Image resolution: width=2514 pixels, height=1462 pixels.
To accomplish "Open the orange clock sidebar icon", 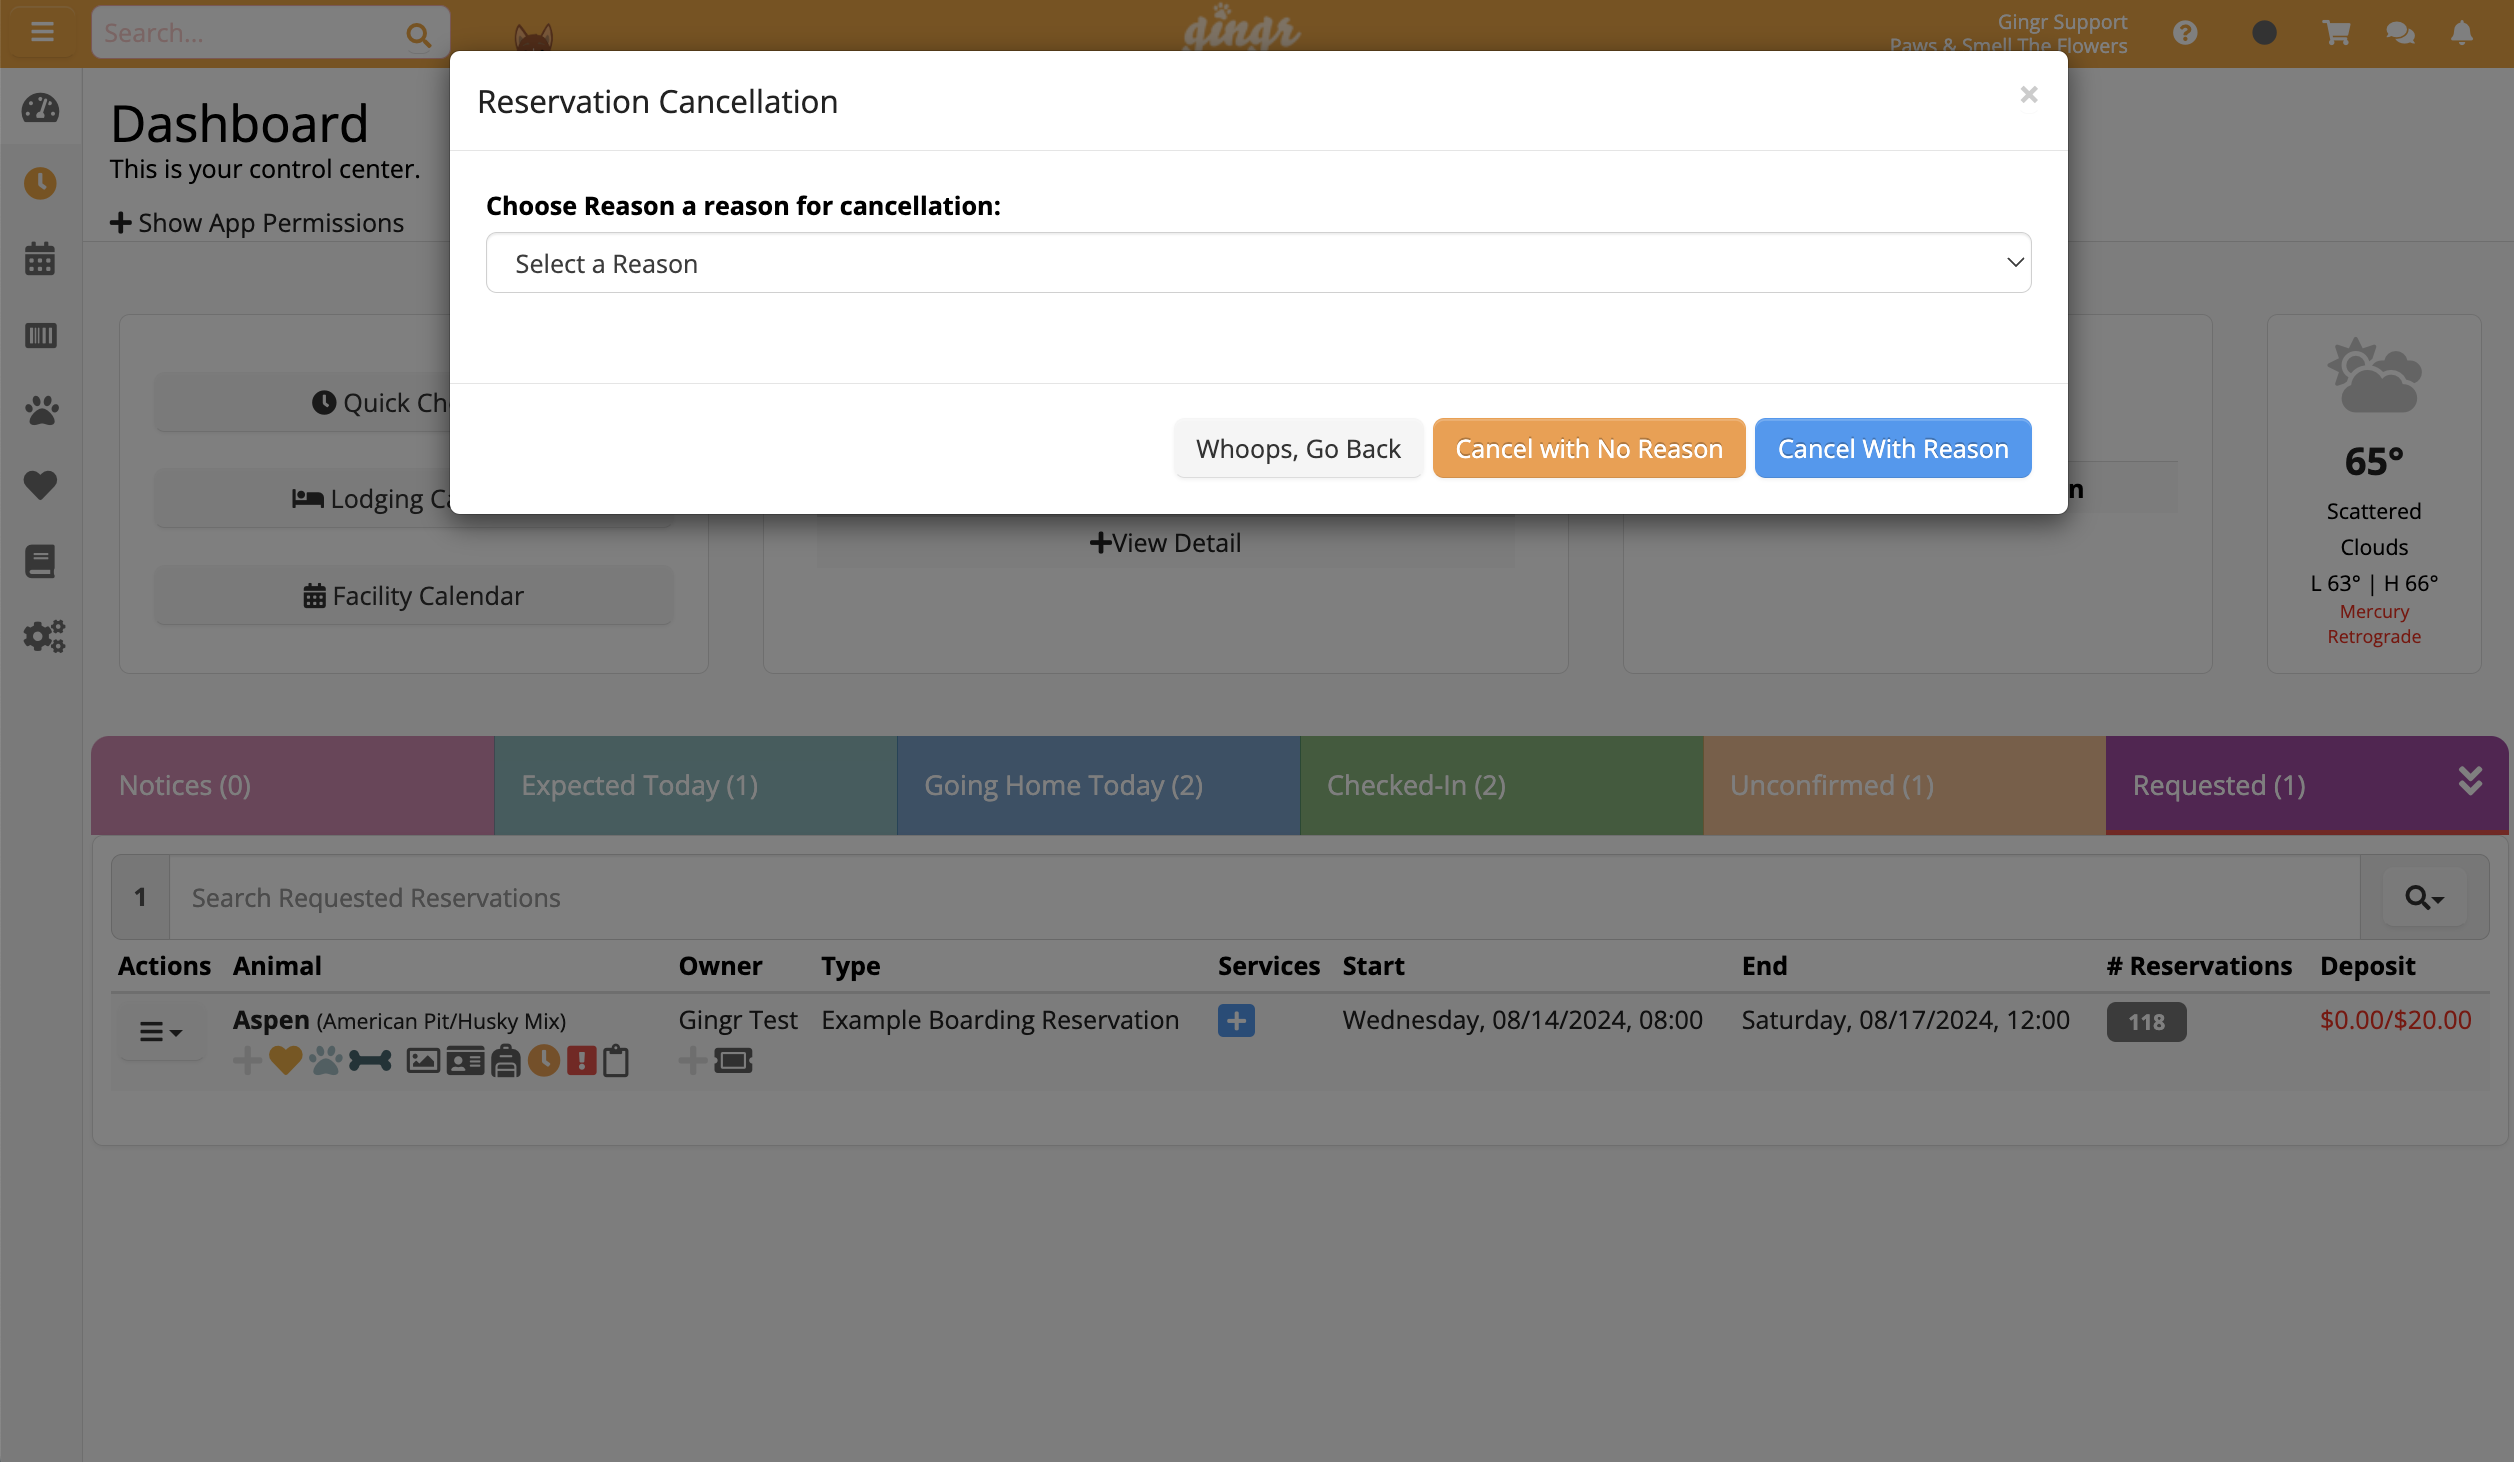I will (x=41, y=183).
